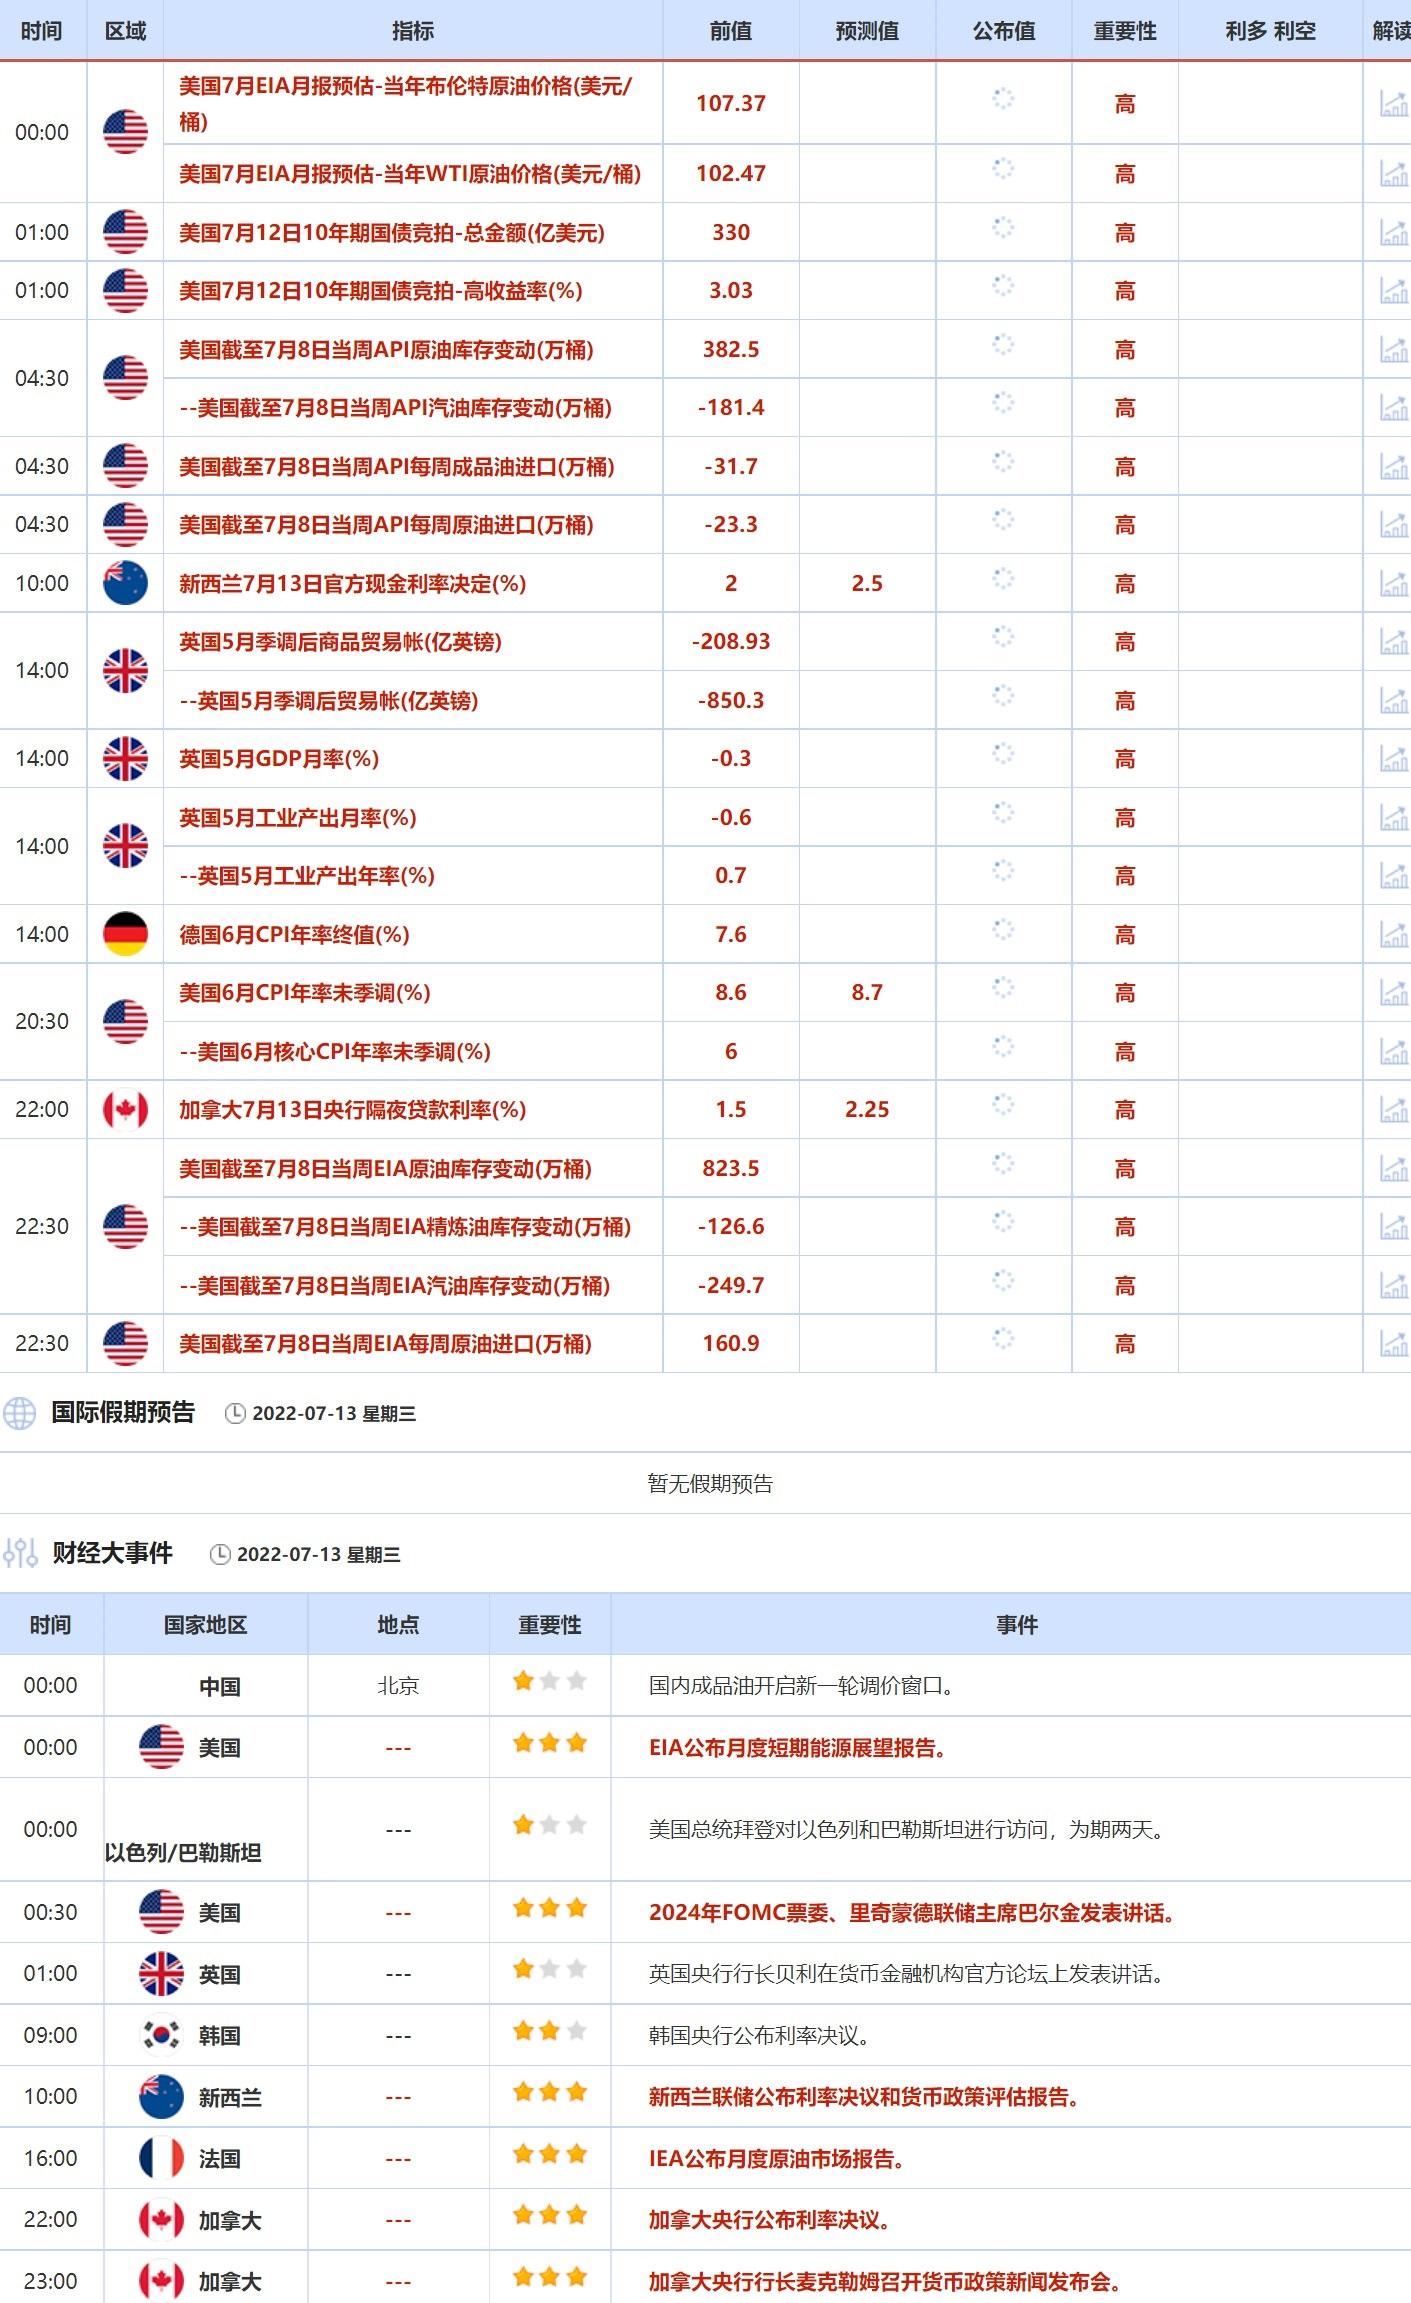
Task: Open 美国6月CPI年率未季调 indicator link
Action: [304, 993]
